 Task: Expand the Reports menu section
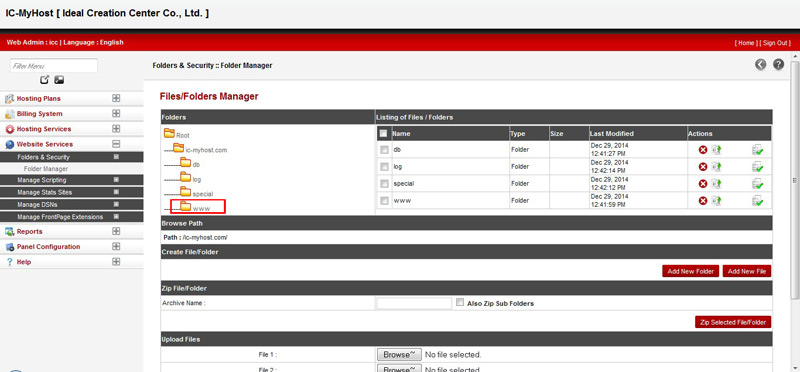pos(116,231)
